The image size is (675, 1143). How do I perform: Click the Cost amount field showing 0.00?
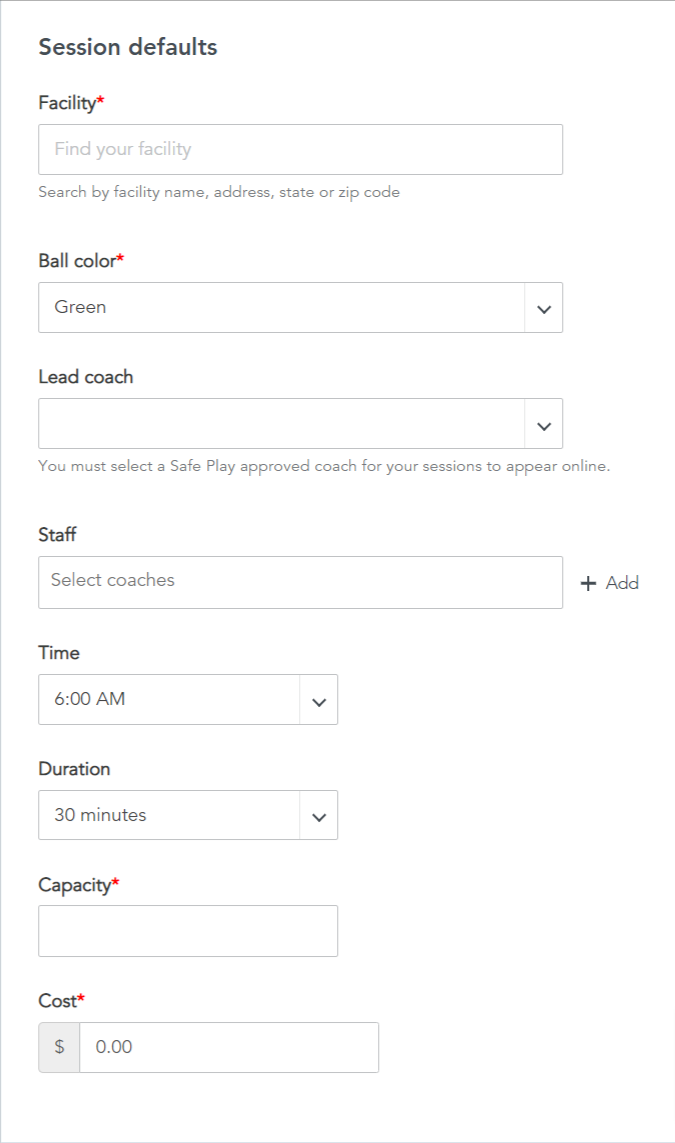point(229,1048)
